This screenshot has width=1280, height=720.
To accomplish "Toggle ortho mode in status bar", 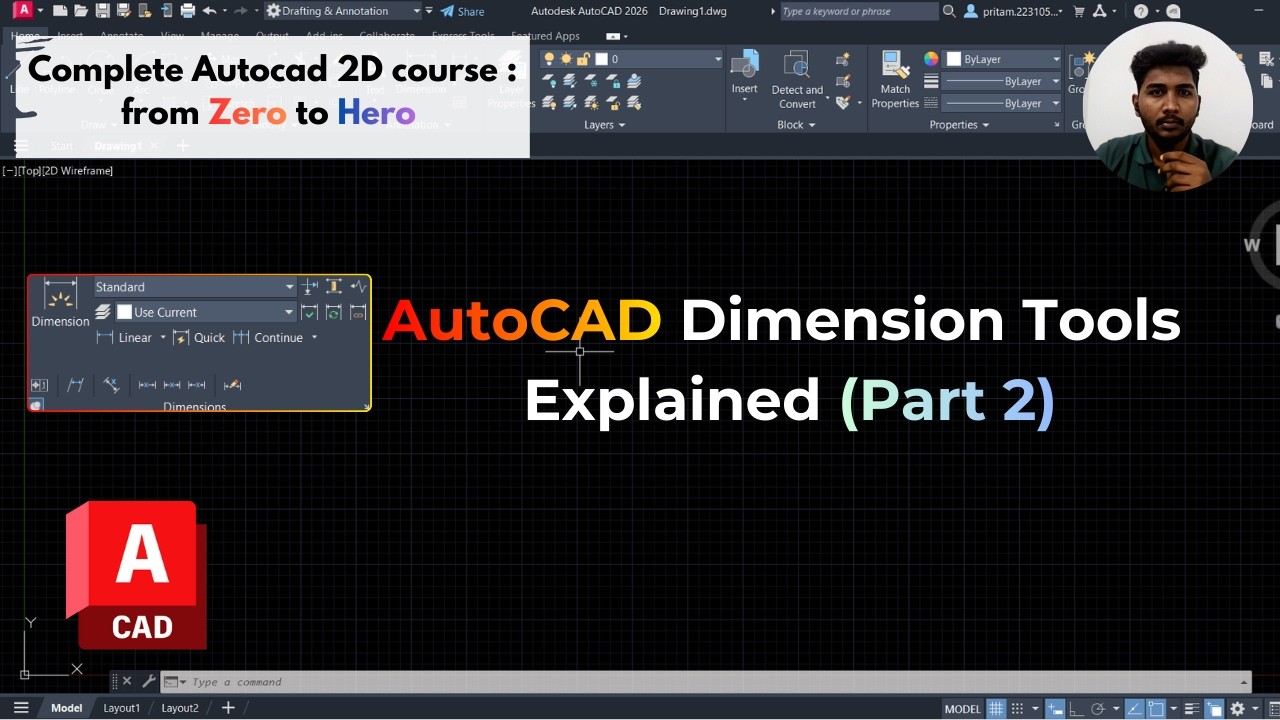I will pyautogui.click(x=1077, y=709).
